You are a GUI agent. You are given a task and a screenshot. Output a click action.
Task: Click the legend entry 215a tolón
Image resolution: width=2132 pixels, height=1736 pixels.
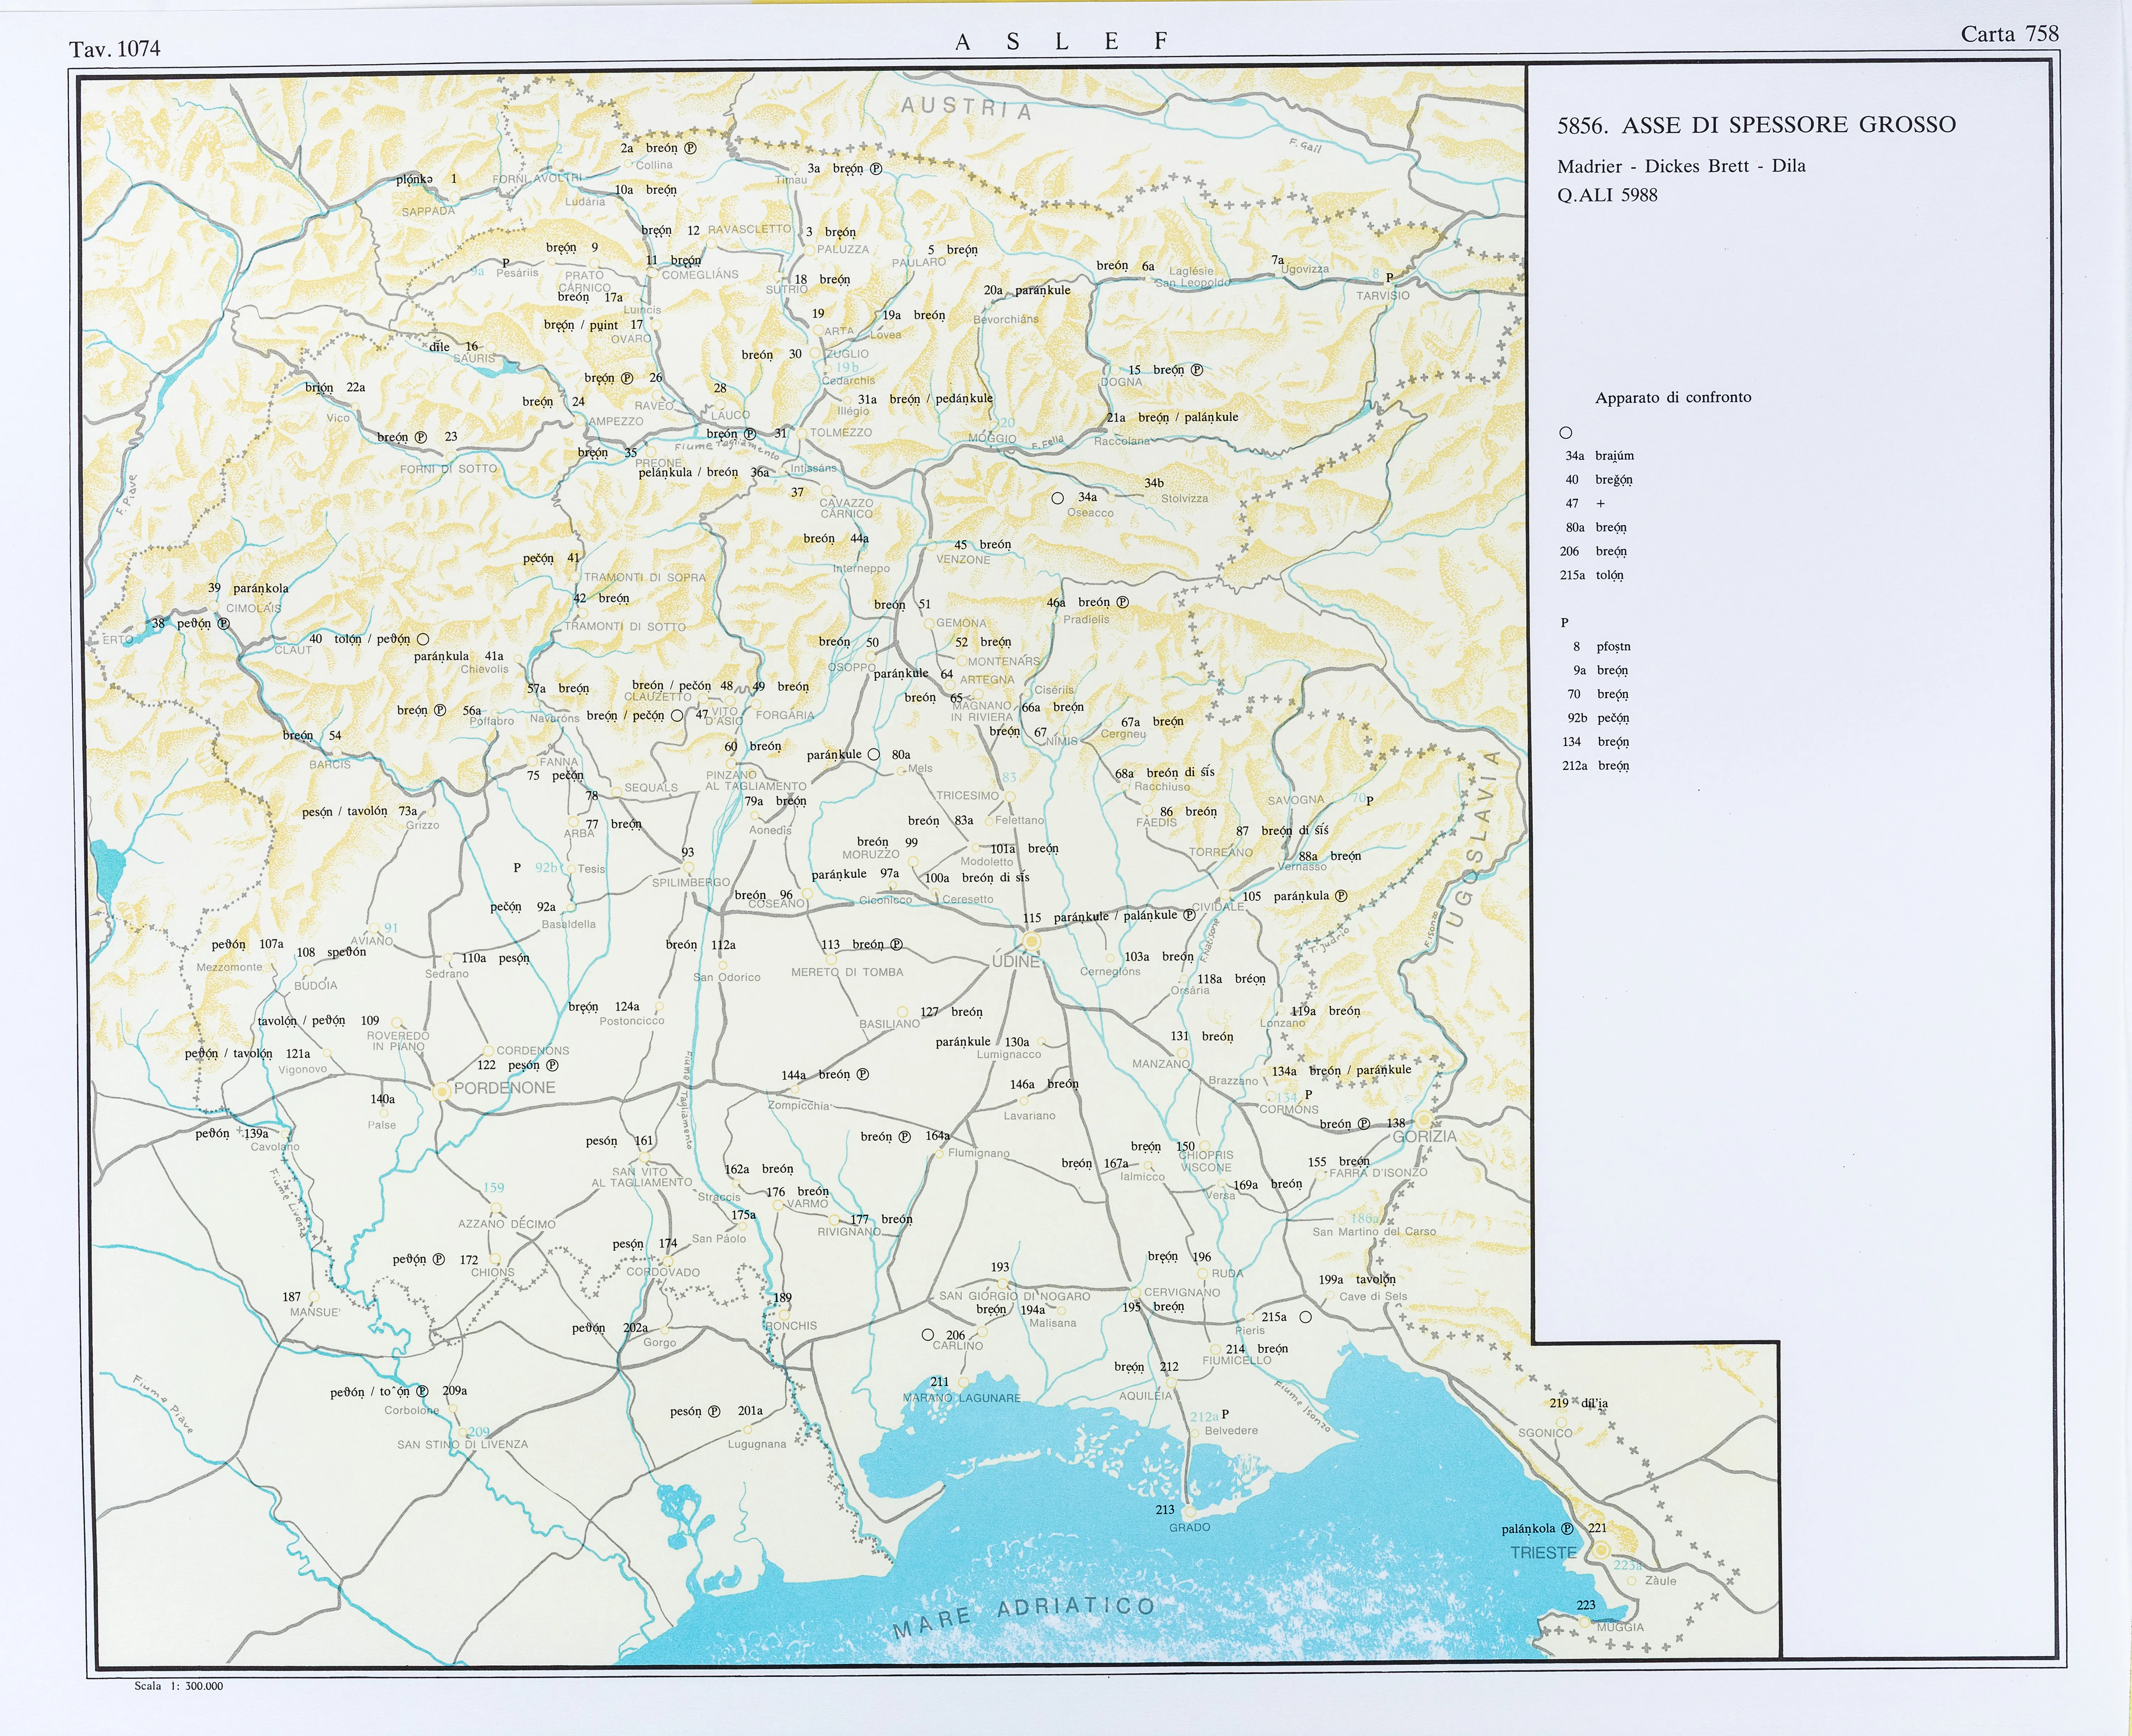[x=1592, y=575]
